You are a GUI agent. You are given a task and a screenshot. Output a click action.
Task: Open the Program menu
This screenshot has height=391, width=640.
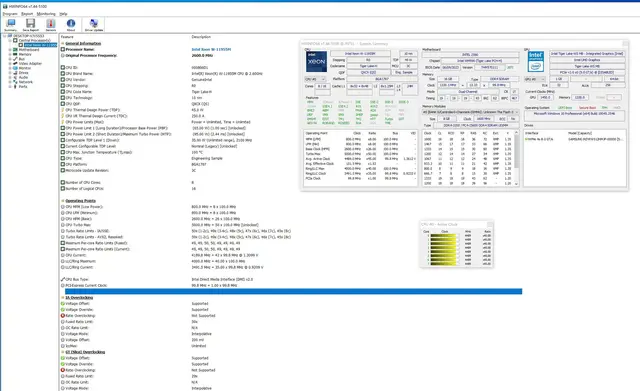10,14
